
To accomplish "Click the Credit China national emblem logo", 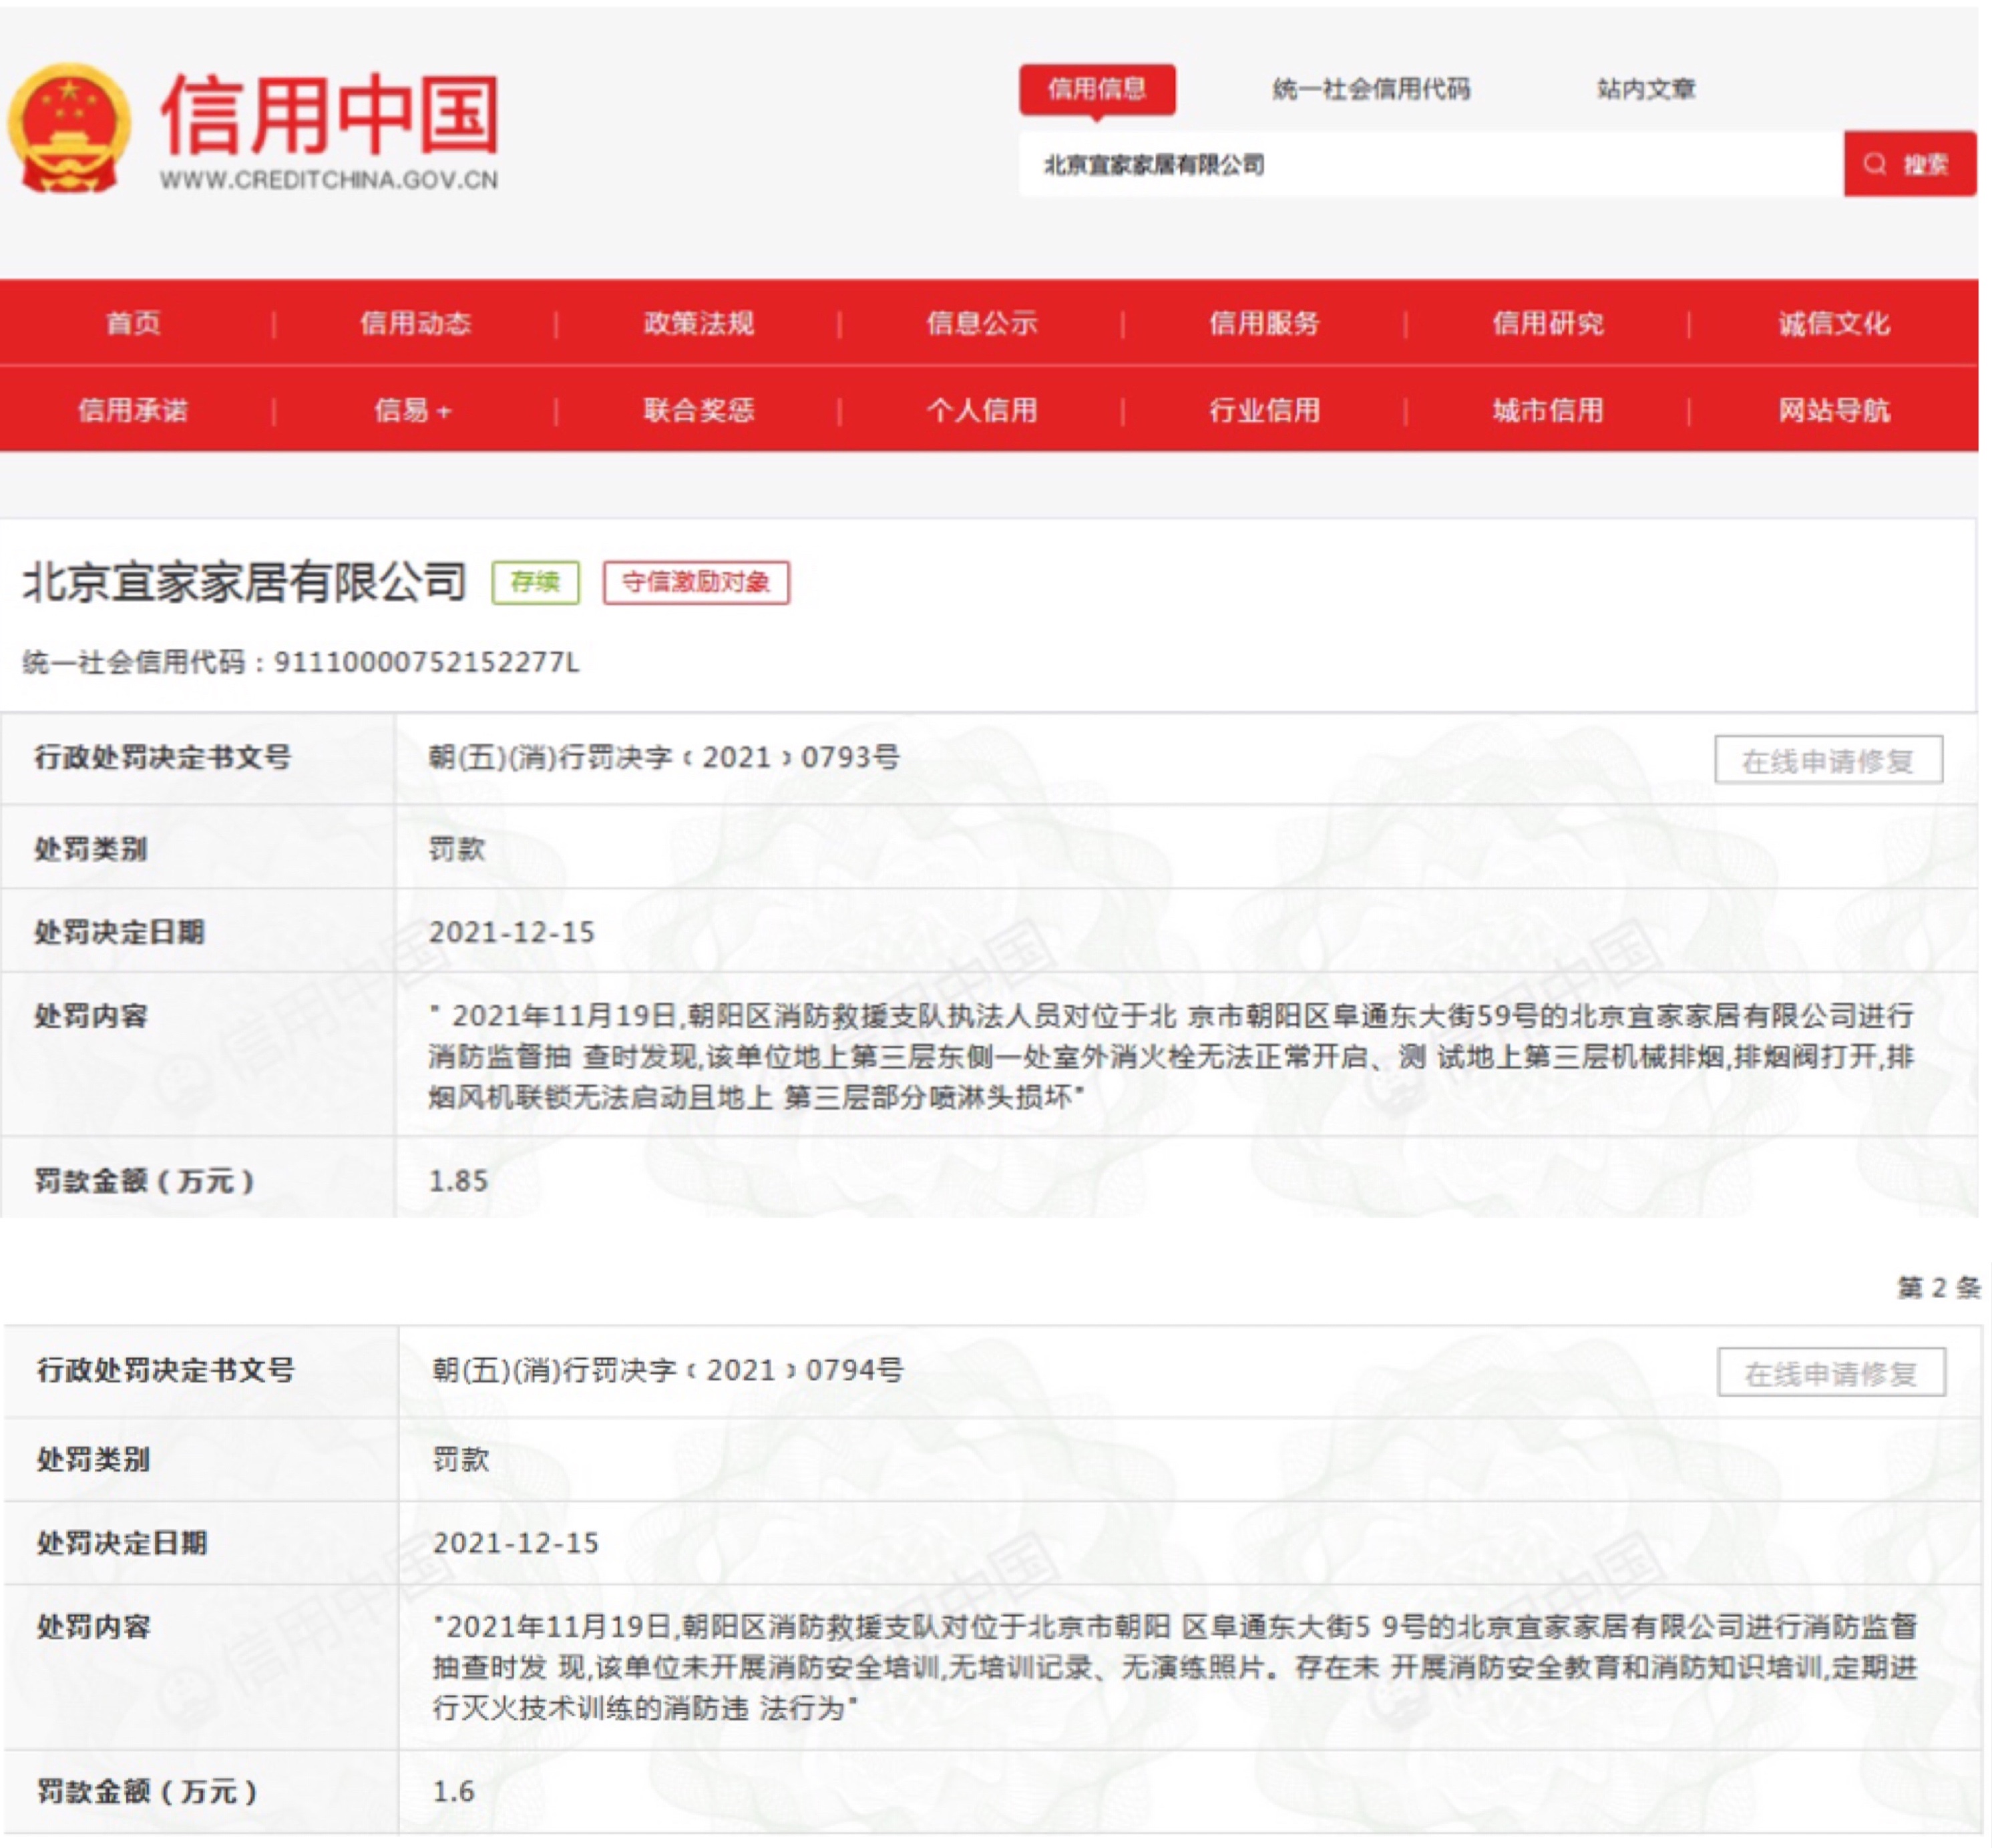I will pos(69,128).
